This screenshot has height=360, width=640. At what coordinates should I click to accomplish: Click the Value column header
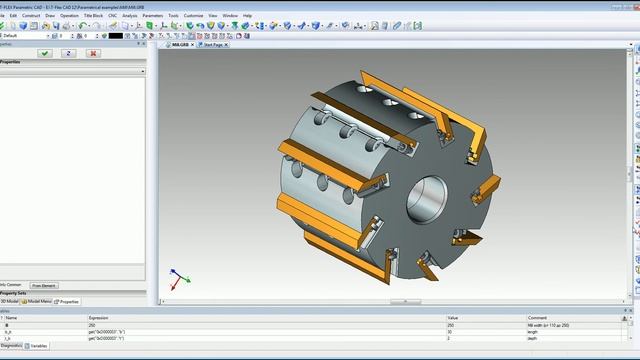[486, 318]
